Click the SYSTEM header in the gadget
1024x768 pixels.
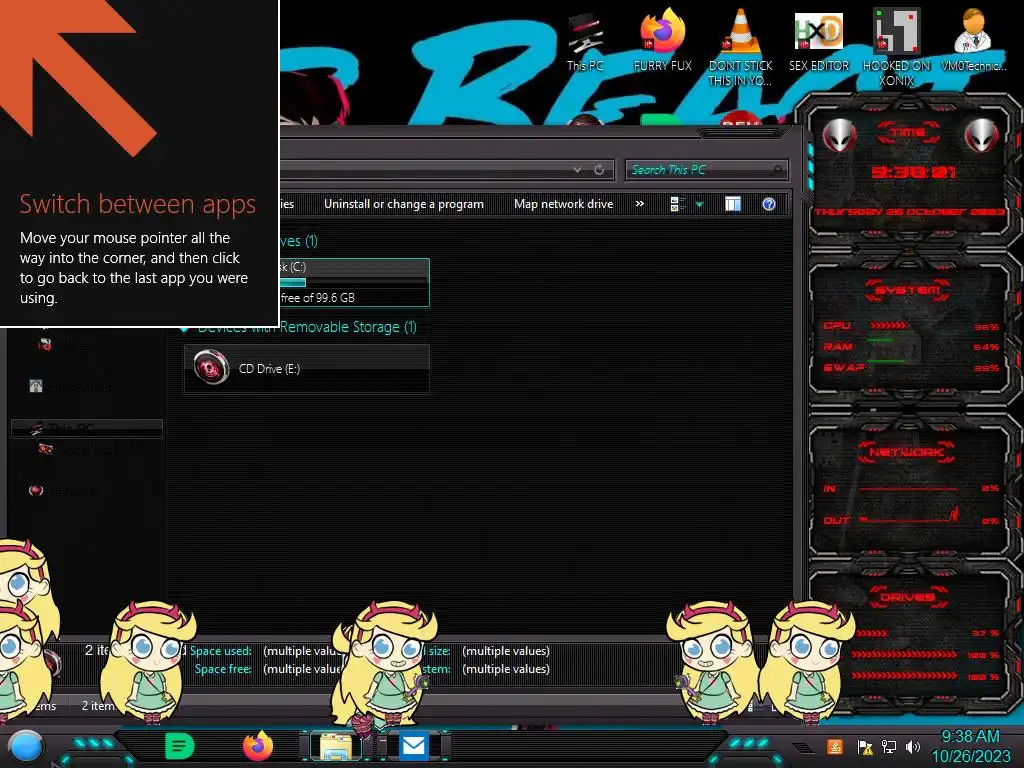908,290
